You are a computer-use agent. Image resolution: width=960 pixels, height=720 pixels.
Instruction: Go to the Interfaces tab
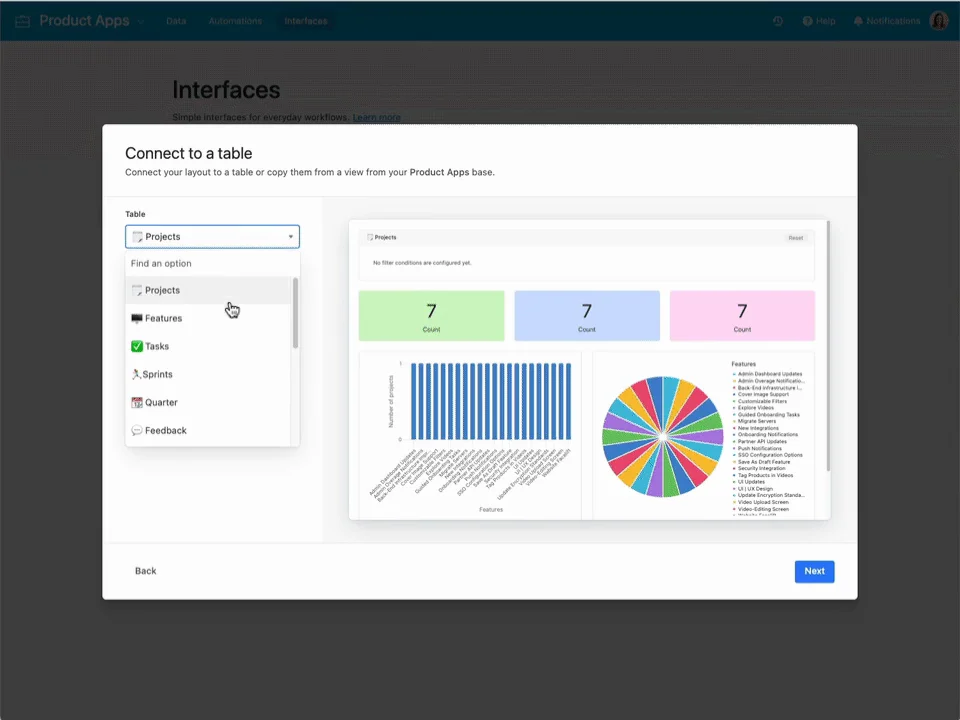[x=305, y=21]
